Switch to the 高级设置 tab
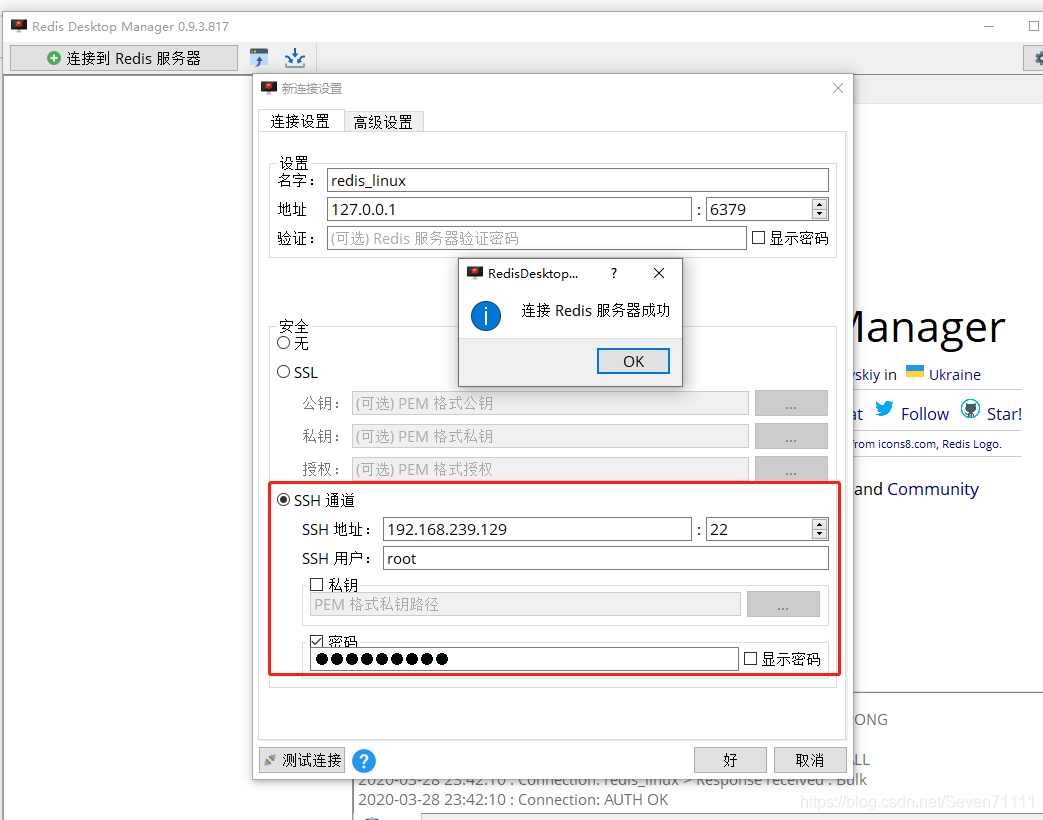Viewport: 1043px width, 820px height. (383, 122)
